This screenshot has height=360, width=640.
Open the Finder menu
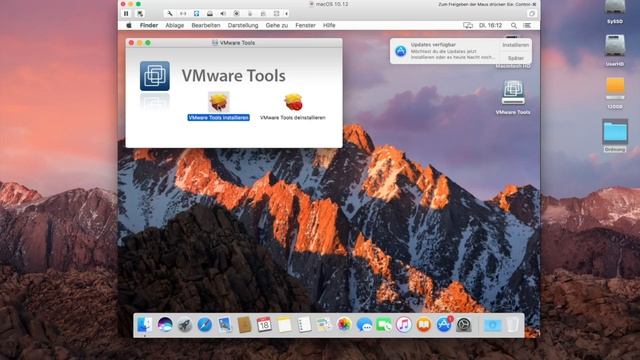(149, 25)
